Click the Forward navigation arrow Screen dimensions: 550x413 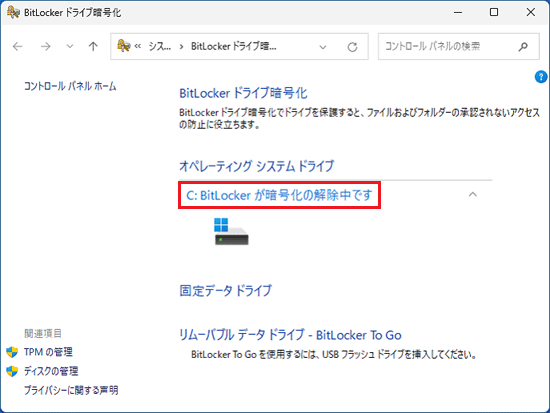click(x=46, y=46)
